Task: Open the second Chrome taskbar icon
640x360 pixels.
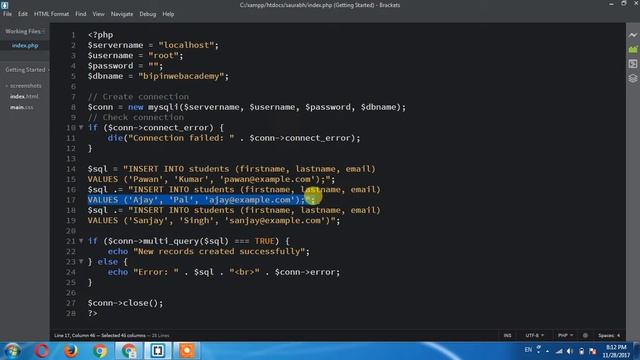Action: 129,351
